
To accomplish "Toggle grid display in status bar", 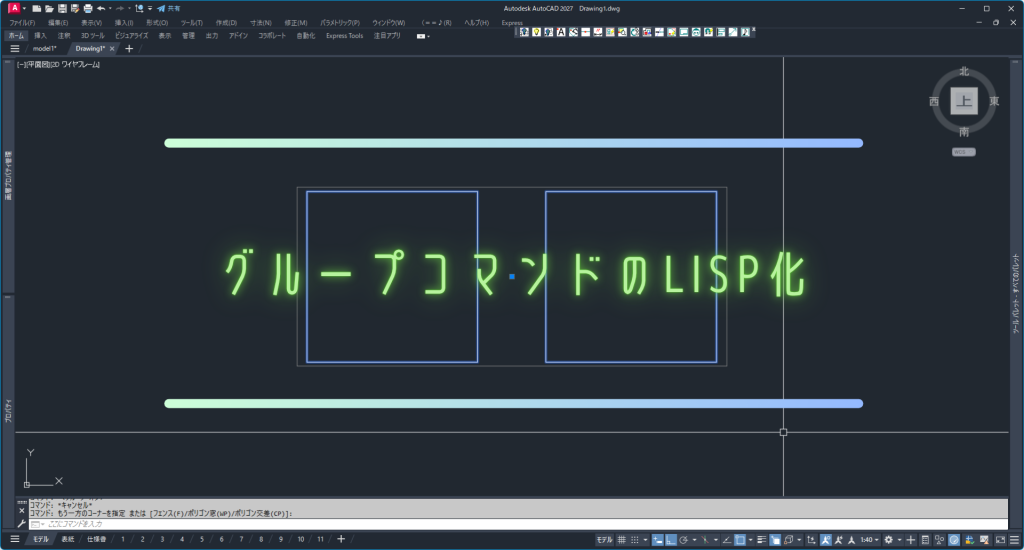I will tap(622, 539).
